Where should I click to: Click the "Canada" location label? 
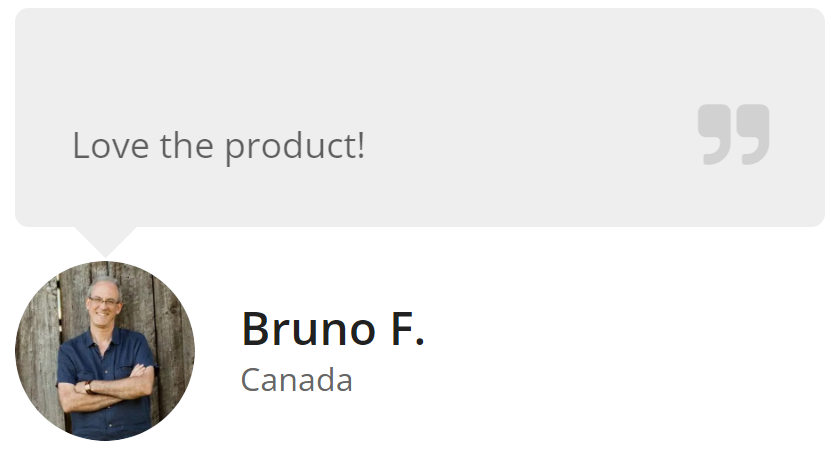[296, 380]
